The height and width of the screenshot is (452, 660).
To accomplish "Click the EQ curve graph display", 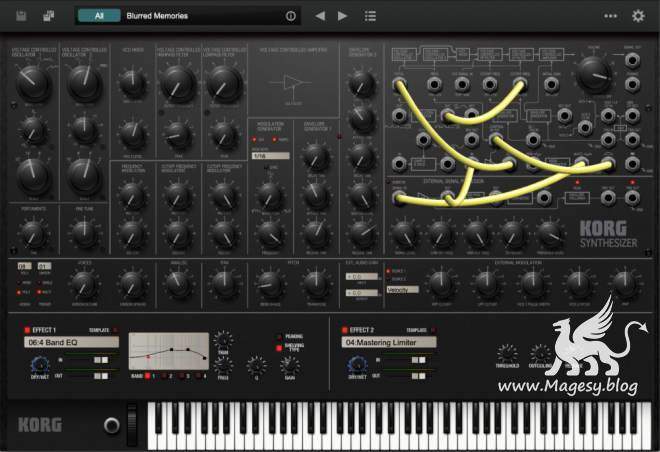I will click(168, 351).
